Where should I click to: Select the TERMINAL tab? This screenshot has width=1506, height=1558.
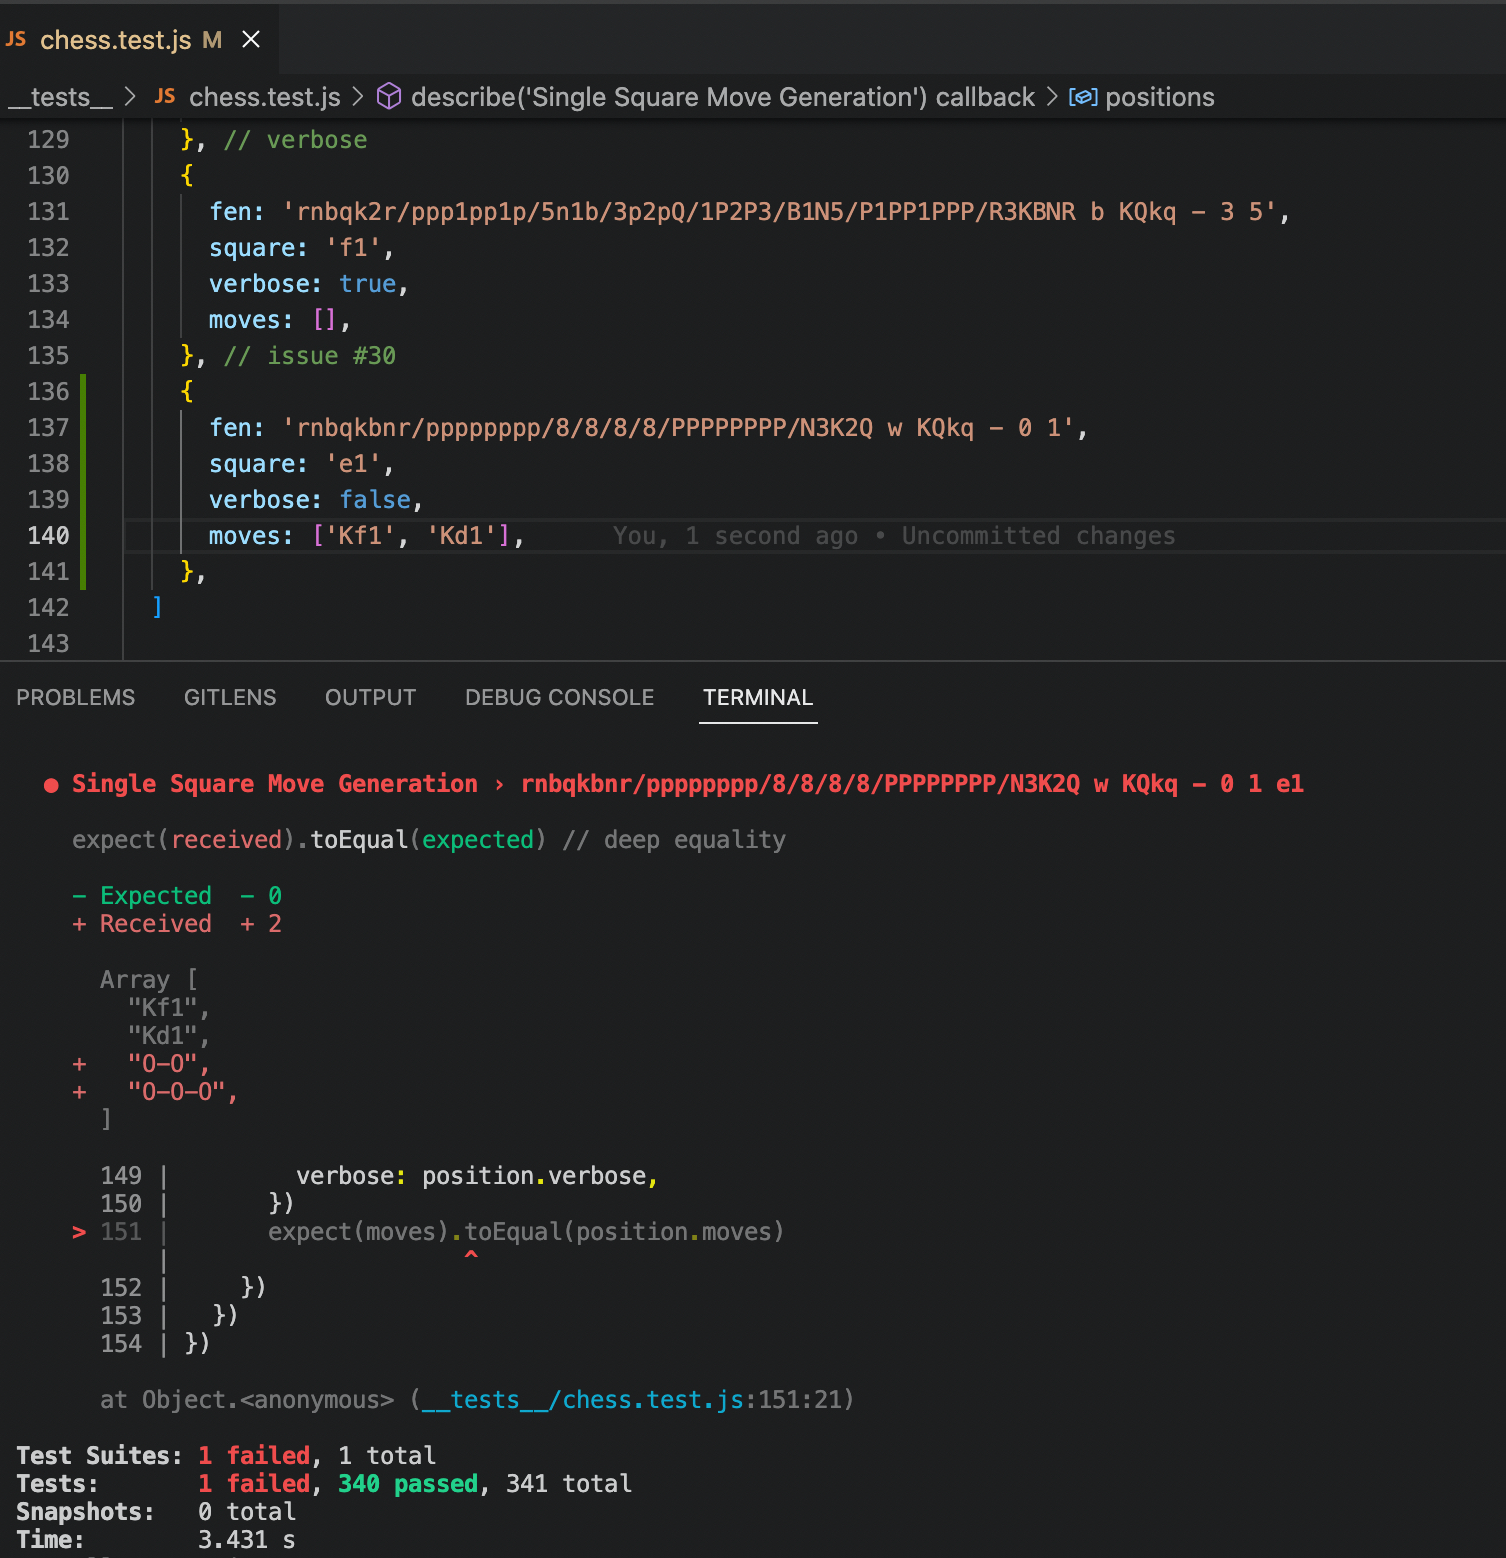click(x=757, y=697)
